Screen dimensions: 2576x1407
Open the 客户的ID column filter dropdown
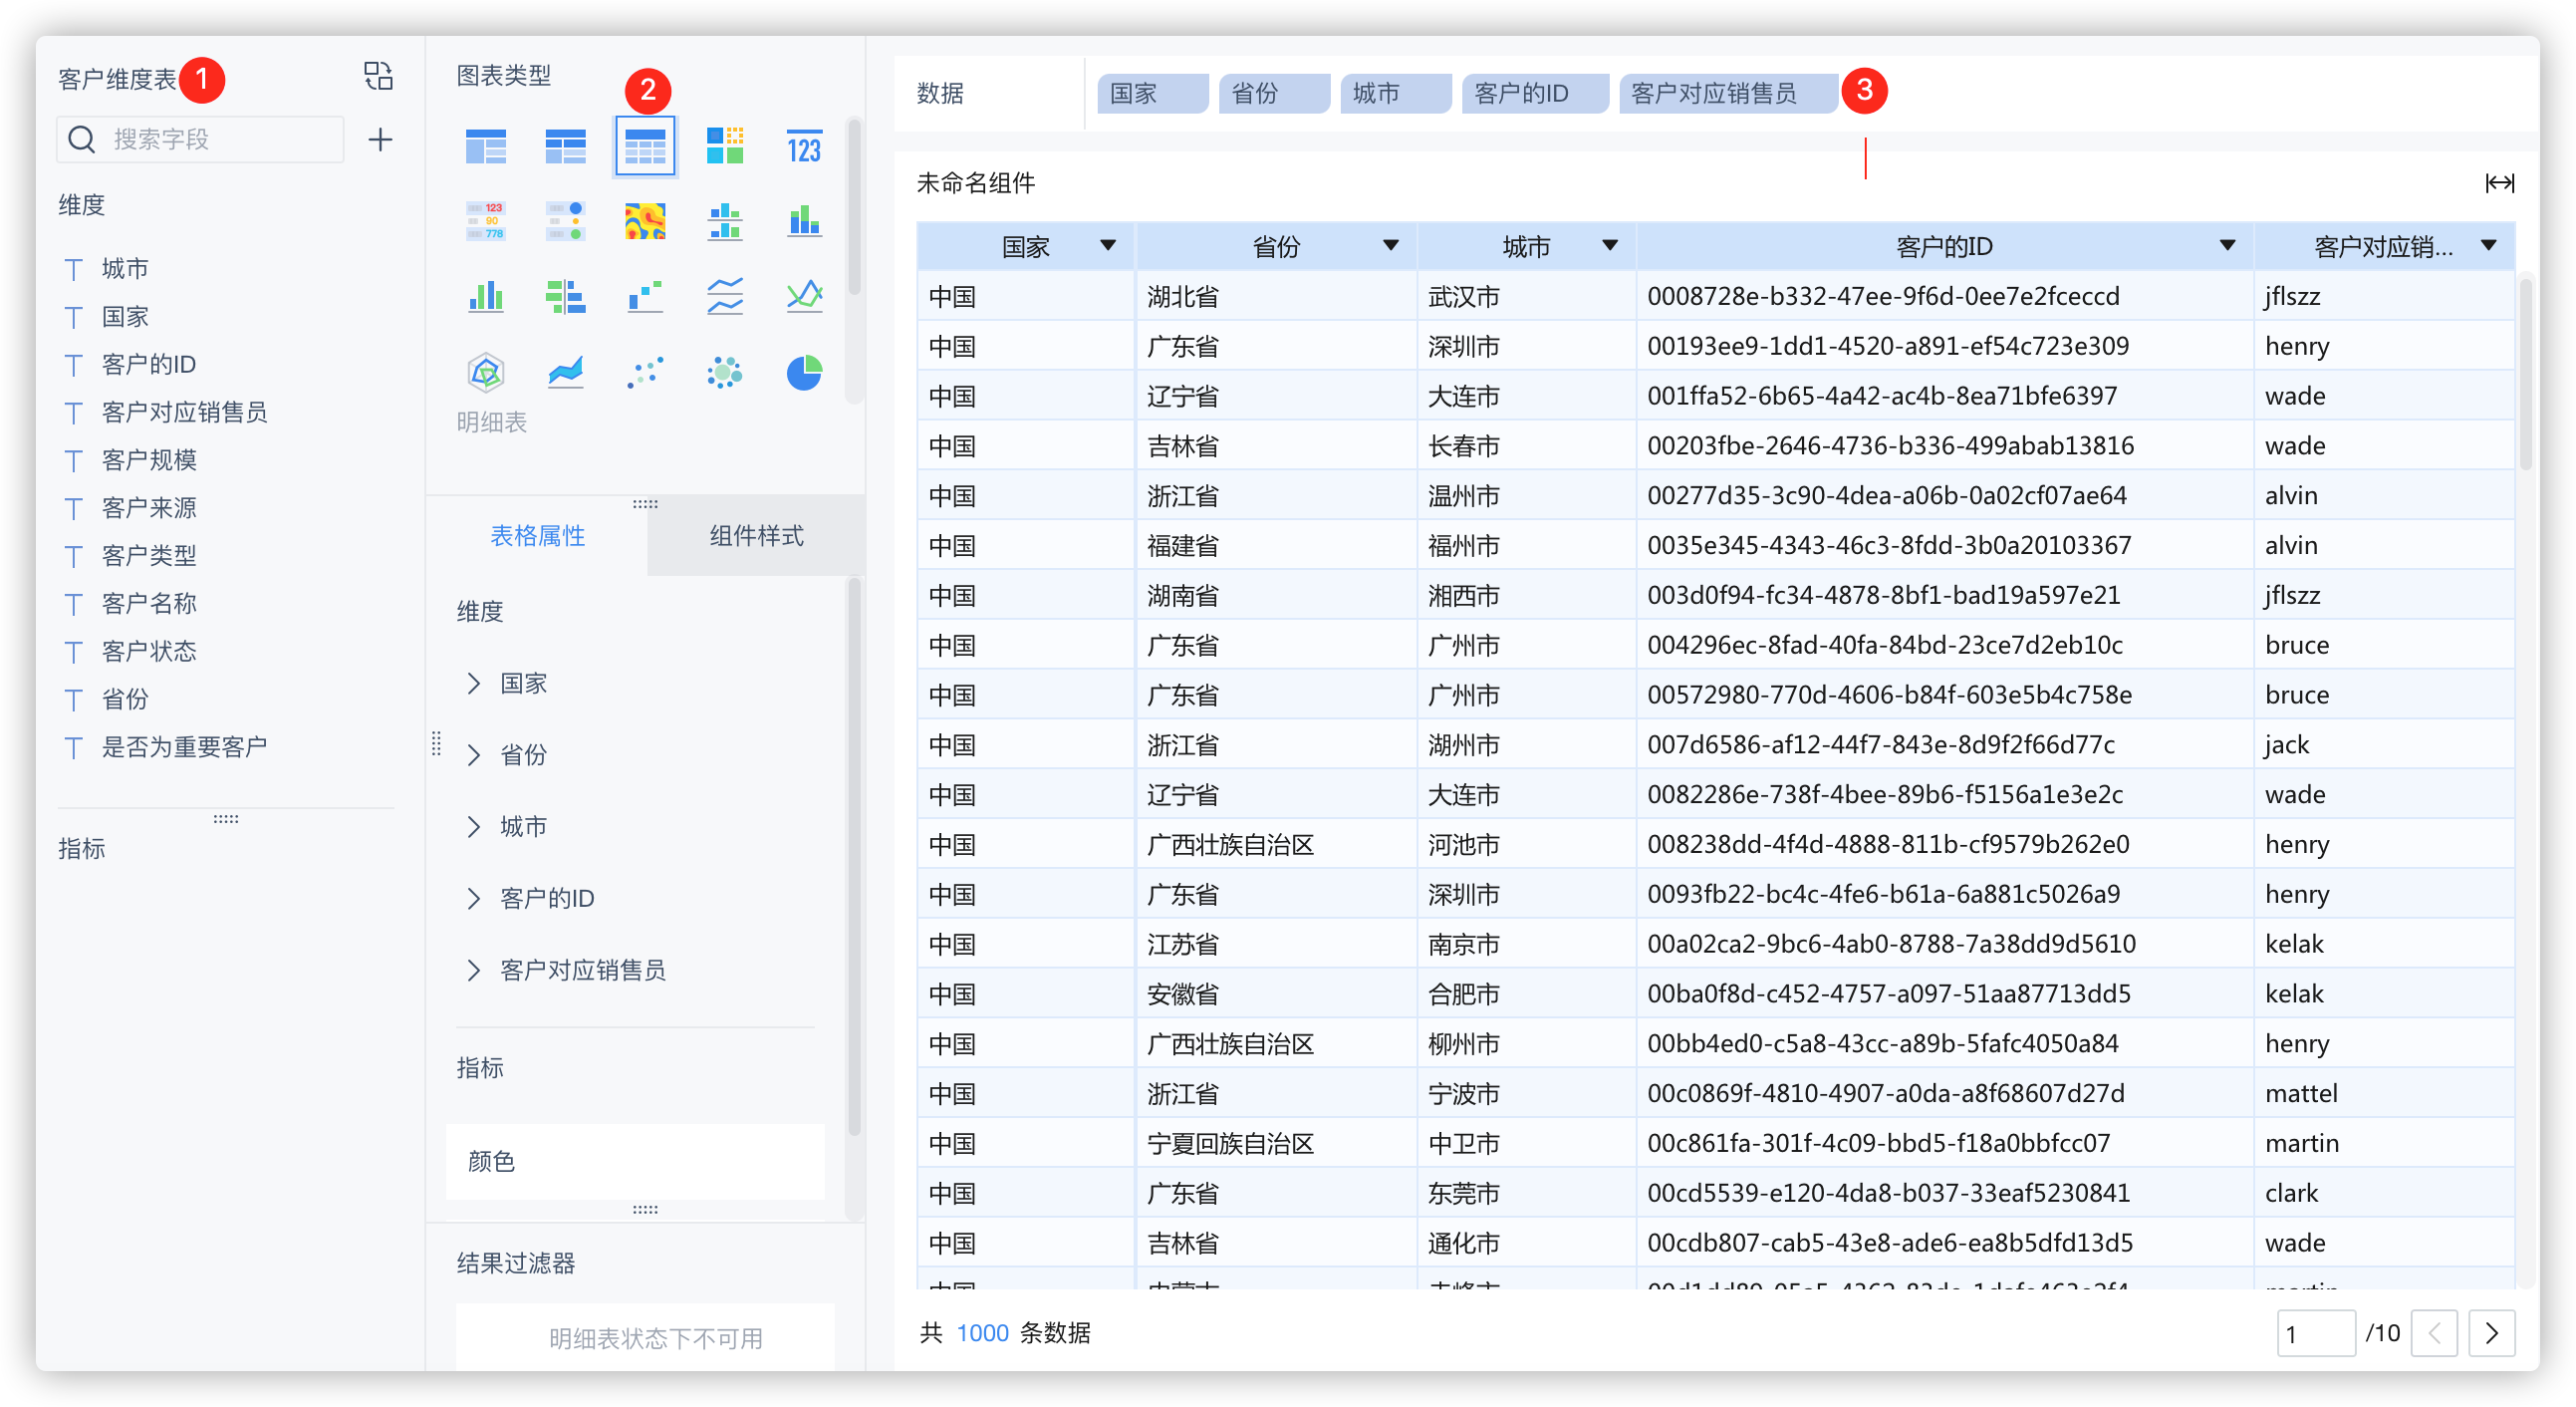point(2227,246)
